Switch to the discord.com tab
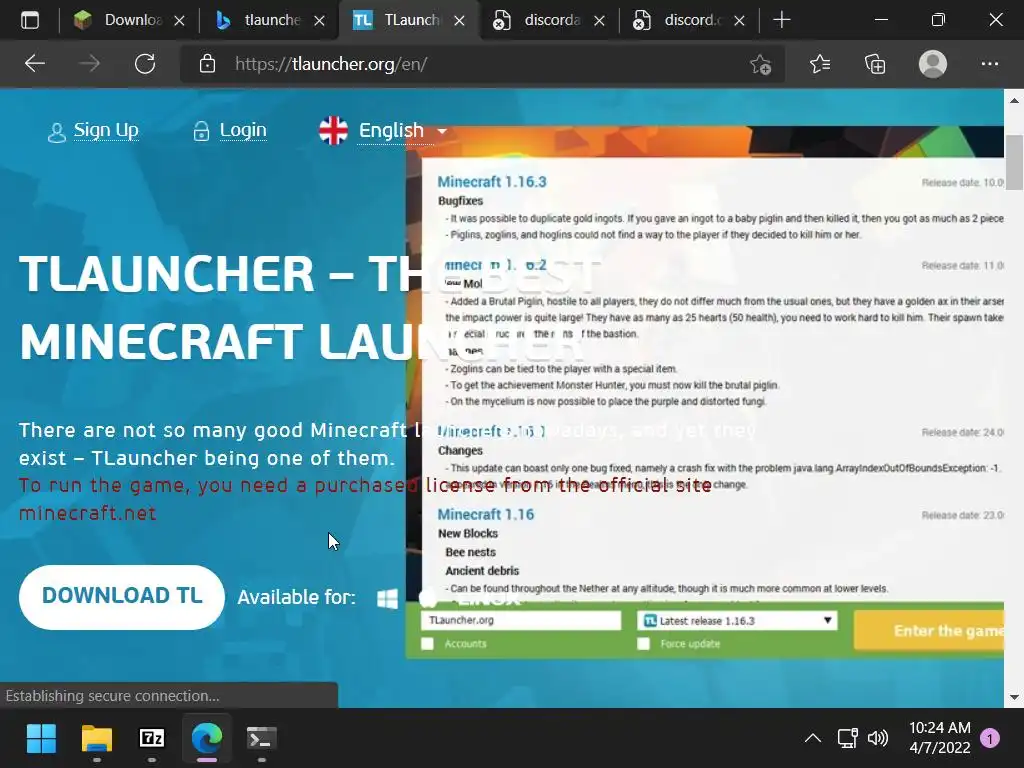The height and width of the screenshot is (768, 1024). coord(689,20)
